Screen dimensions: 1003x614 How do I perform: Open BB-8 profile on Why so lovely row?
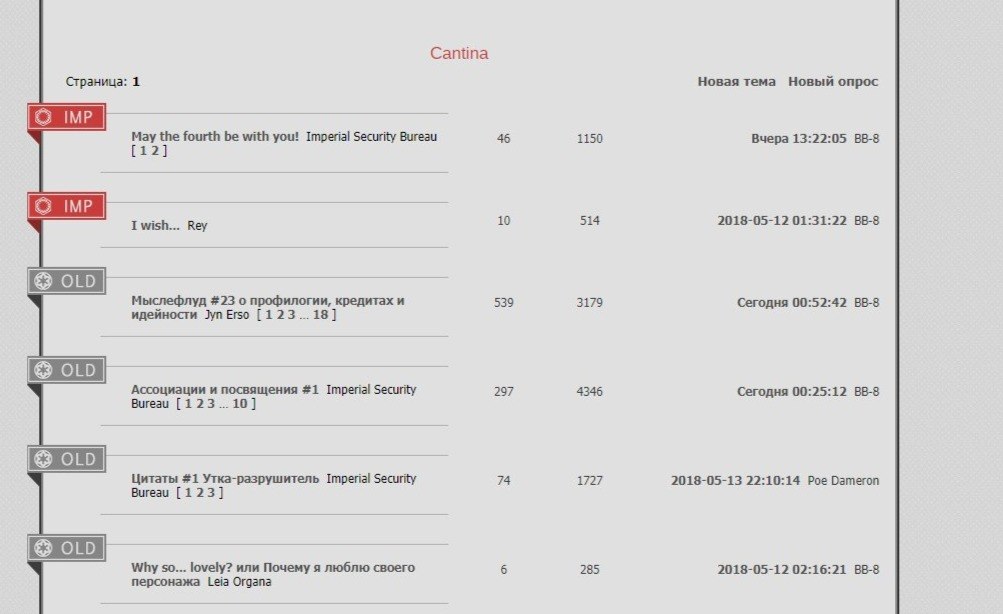(x=867, y=569)
